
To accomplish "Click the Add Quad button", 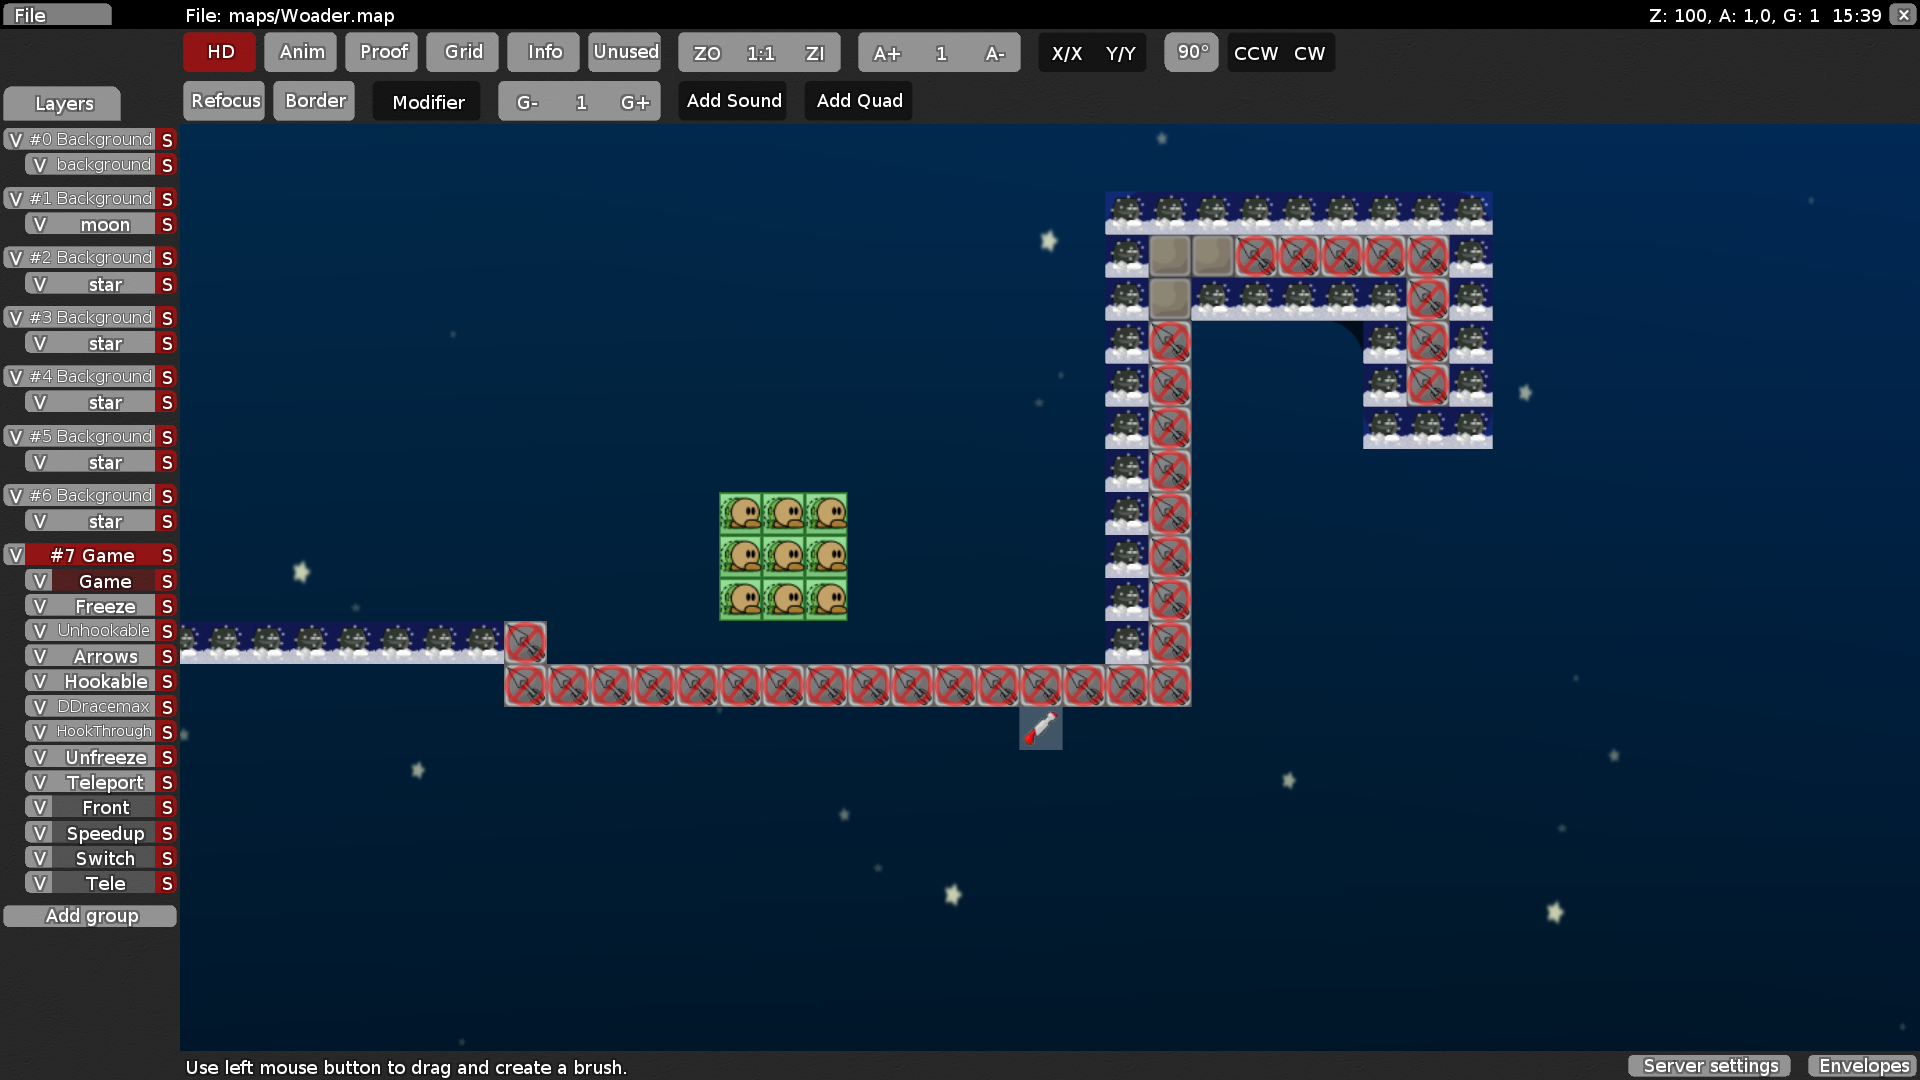I will [859, 101].
